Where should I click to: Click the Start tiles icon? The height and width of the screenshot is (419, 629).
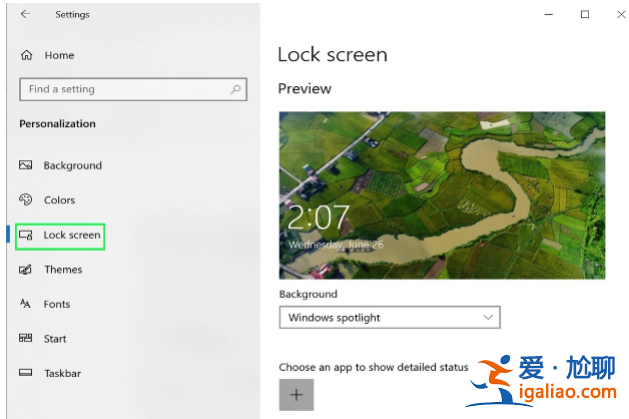pos(25,338)
